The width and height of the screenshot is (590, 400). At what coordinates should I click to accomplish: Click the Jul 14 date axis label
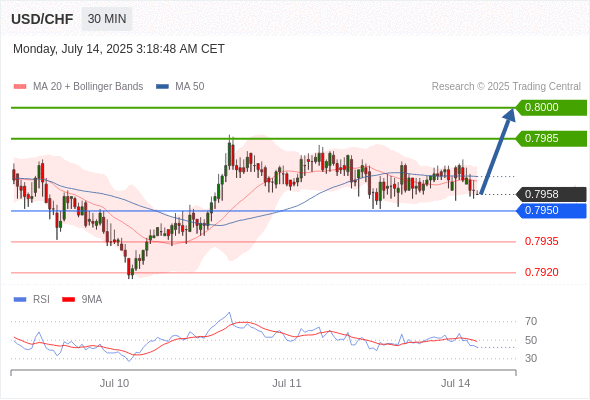point(455,383)
